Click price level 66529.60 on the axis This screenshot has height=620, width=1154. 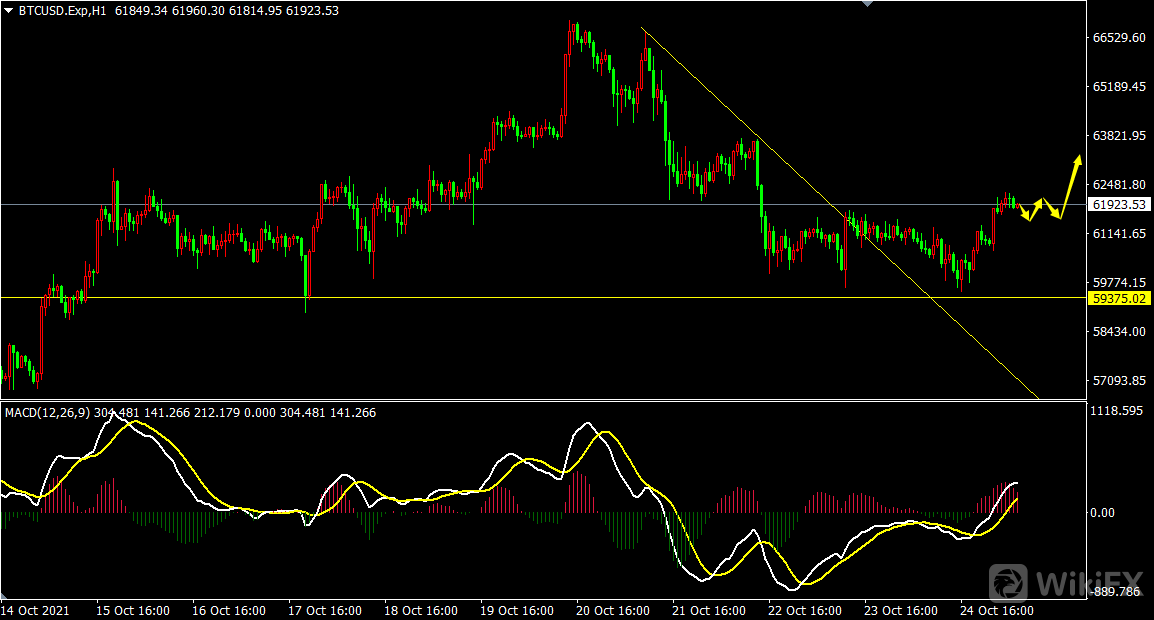(1119, 38)
